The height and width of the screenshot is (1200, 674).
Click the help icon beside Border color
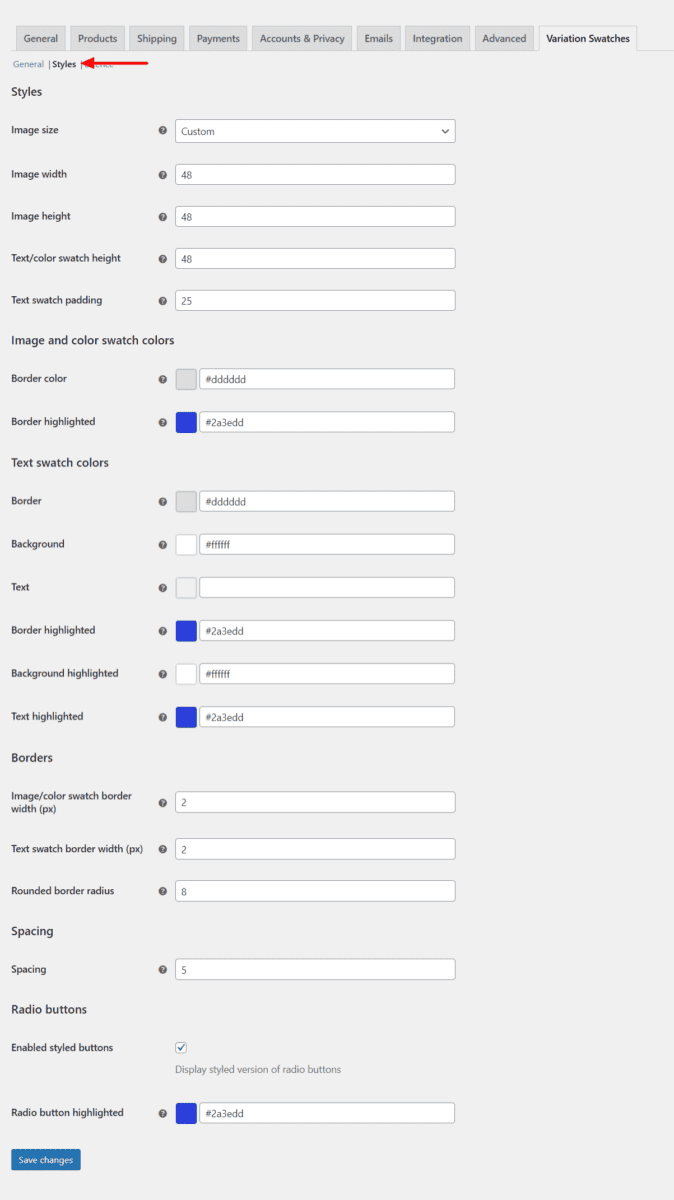click(x=162, y=379)
